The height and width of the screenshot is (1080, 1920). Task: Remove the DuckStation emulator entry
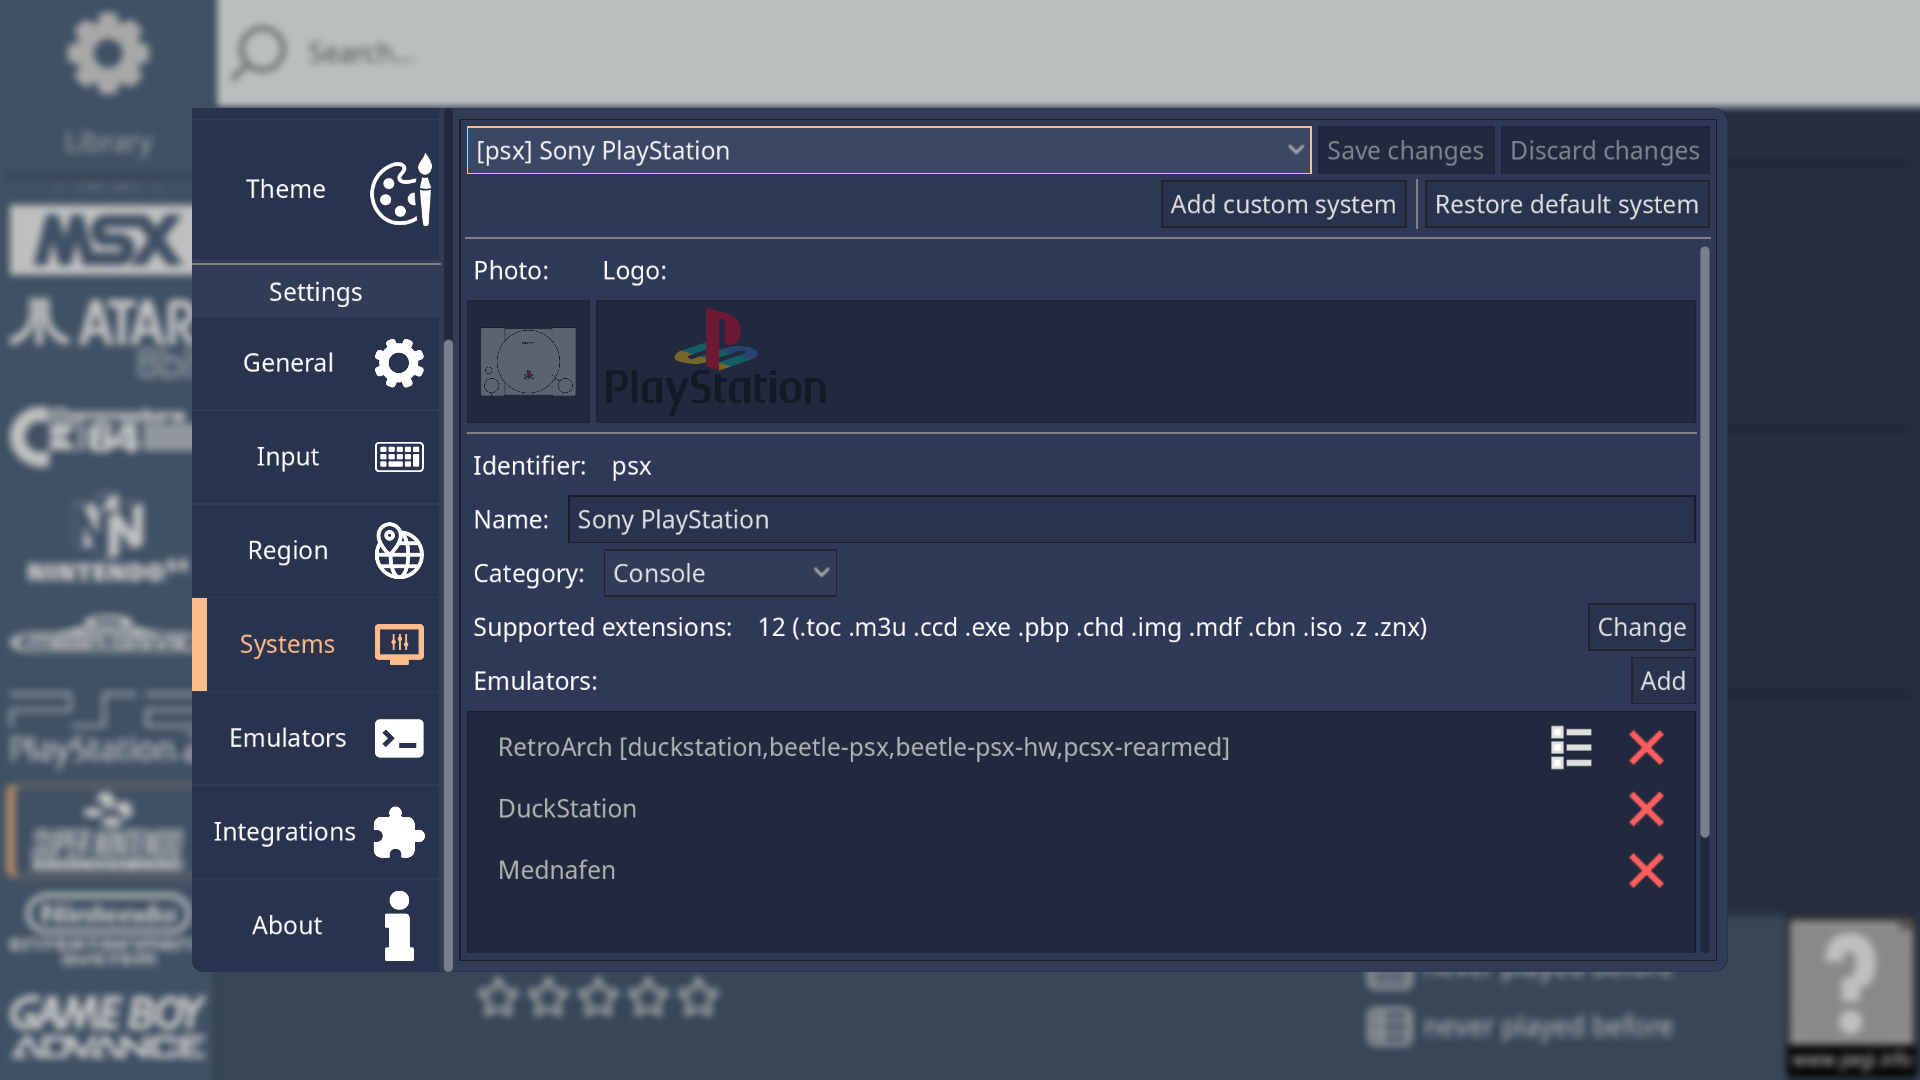tap(1646, 809)
